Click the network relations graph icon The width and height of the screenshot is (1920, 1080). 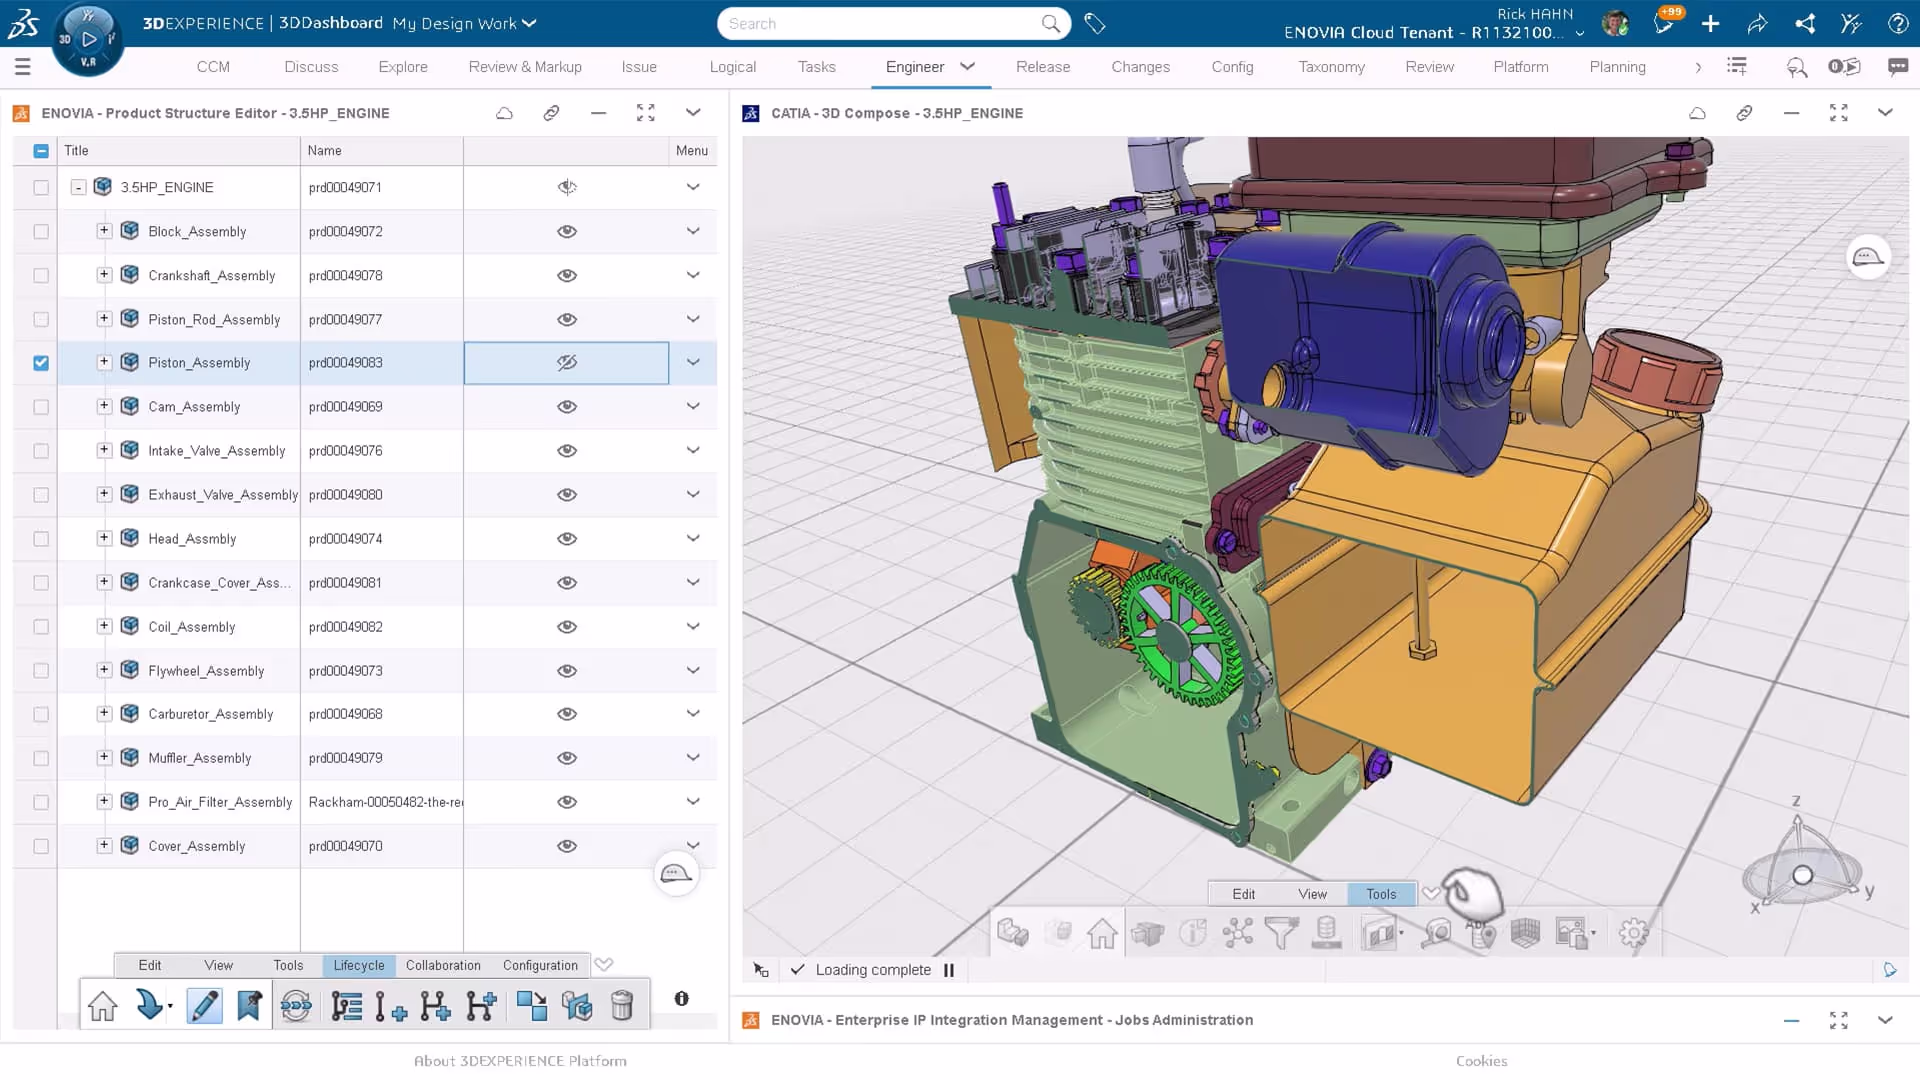tap(1237, 933)
